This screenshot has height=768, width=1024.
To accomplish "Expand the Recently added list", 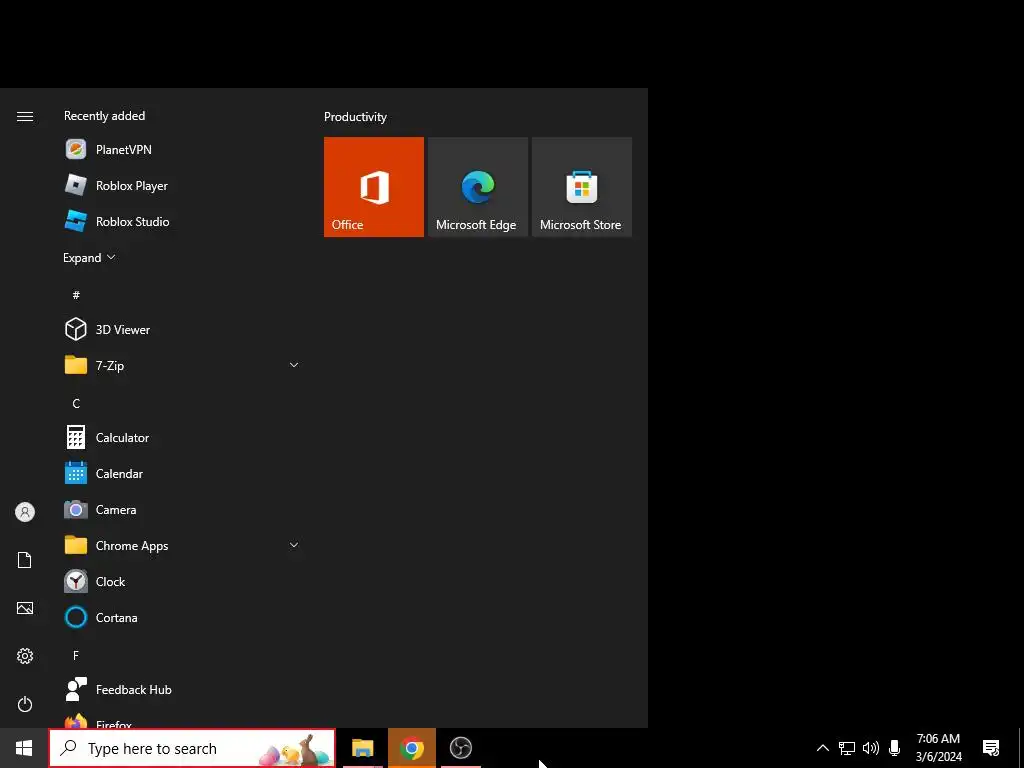I will (x=89, y=257).
